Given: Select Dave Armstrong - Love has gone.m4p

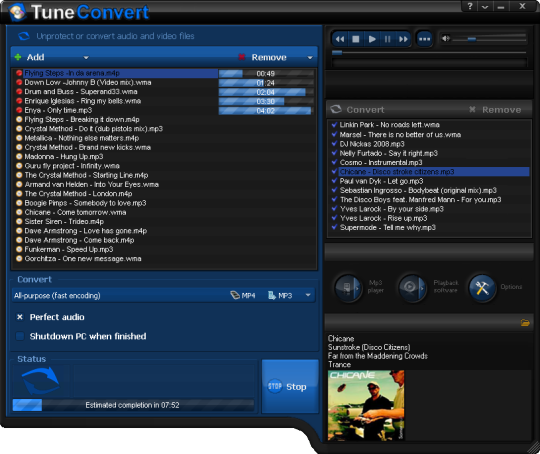Looking at the screenshot, I should click(x=85, y=231).
